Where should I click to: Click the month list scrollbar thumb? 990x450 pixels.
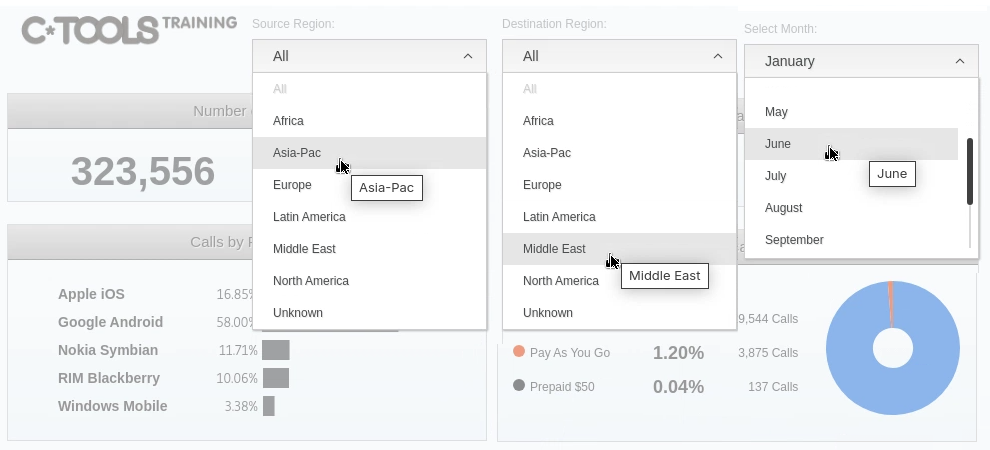(x=969, y=172)
